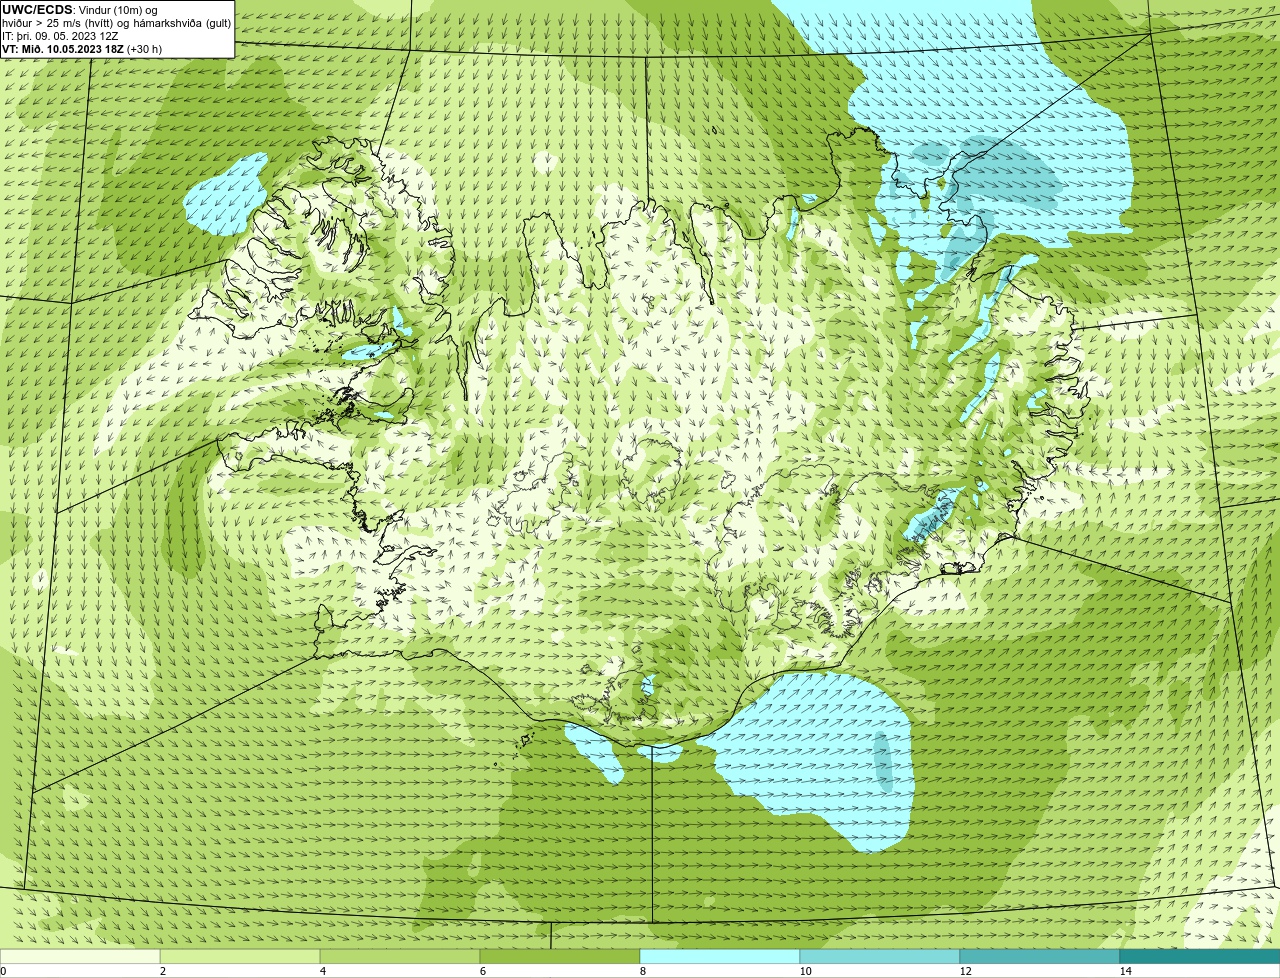Click the scale label '8' under the color bar
The height and width of the screenshot is (978, 1280).
(x=642, y=971)
